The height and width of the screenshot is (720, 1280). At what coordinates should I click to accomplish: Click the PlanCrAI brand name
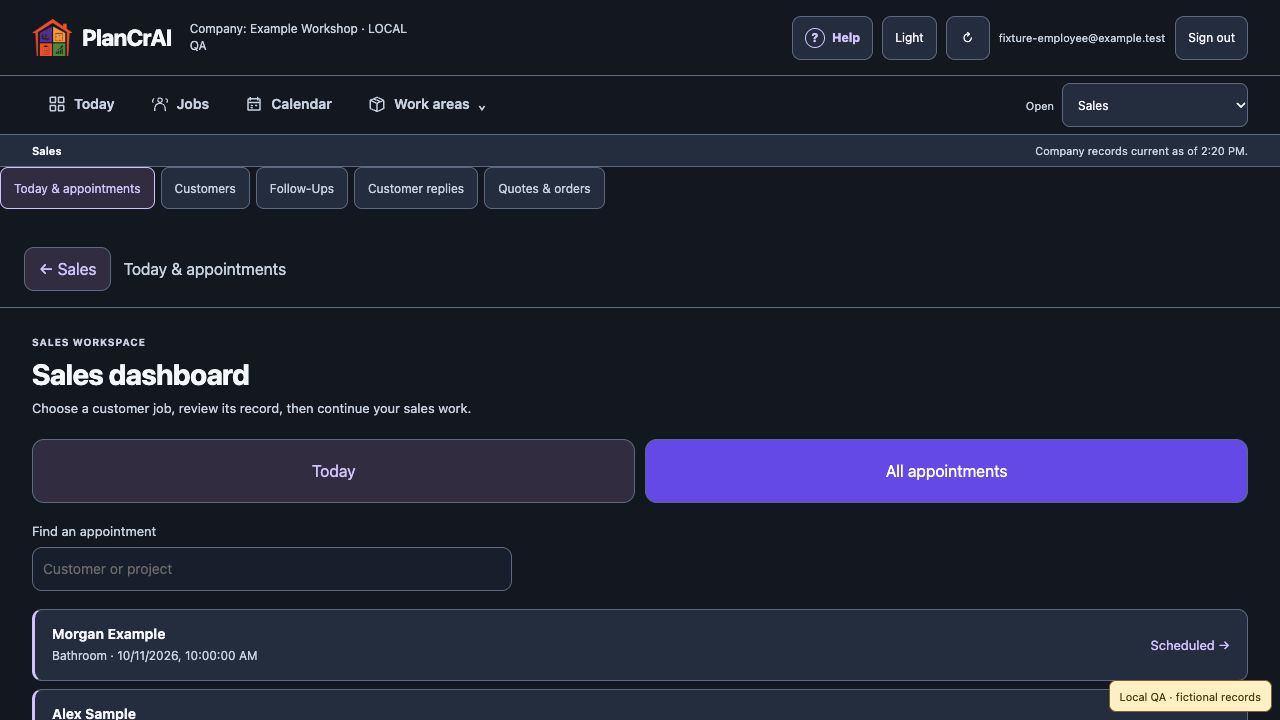(126, 38)
